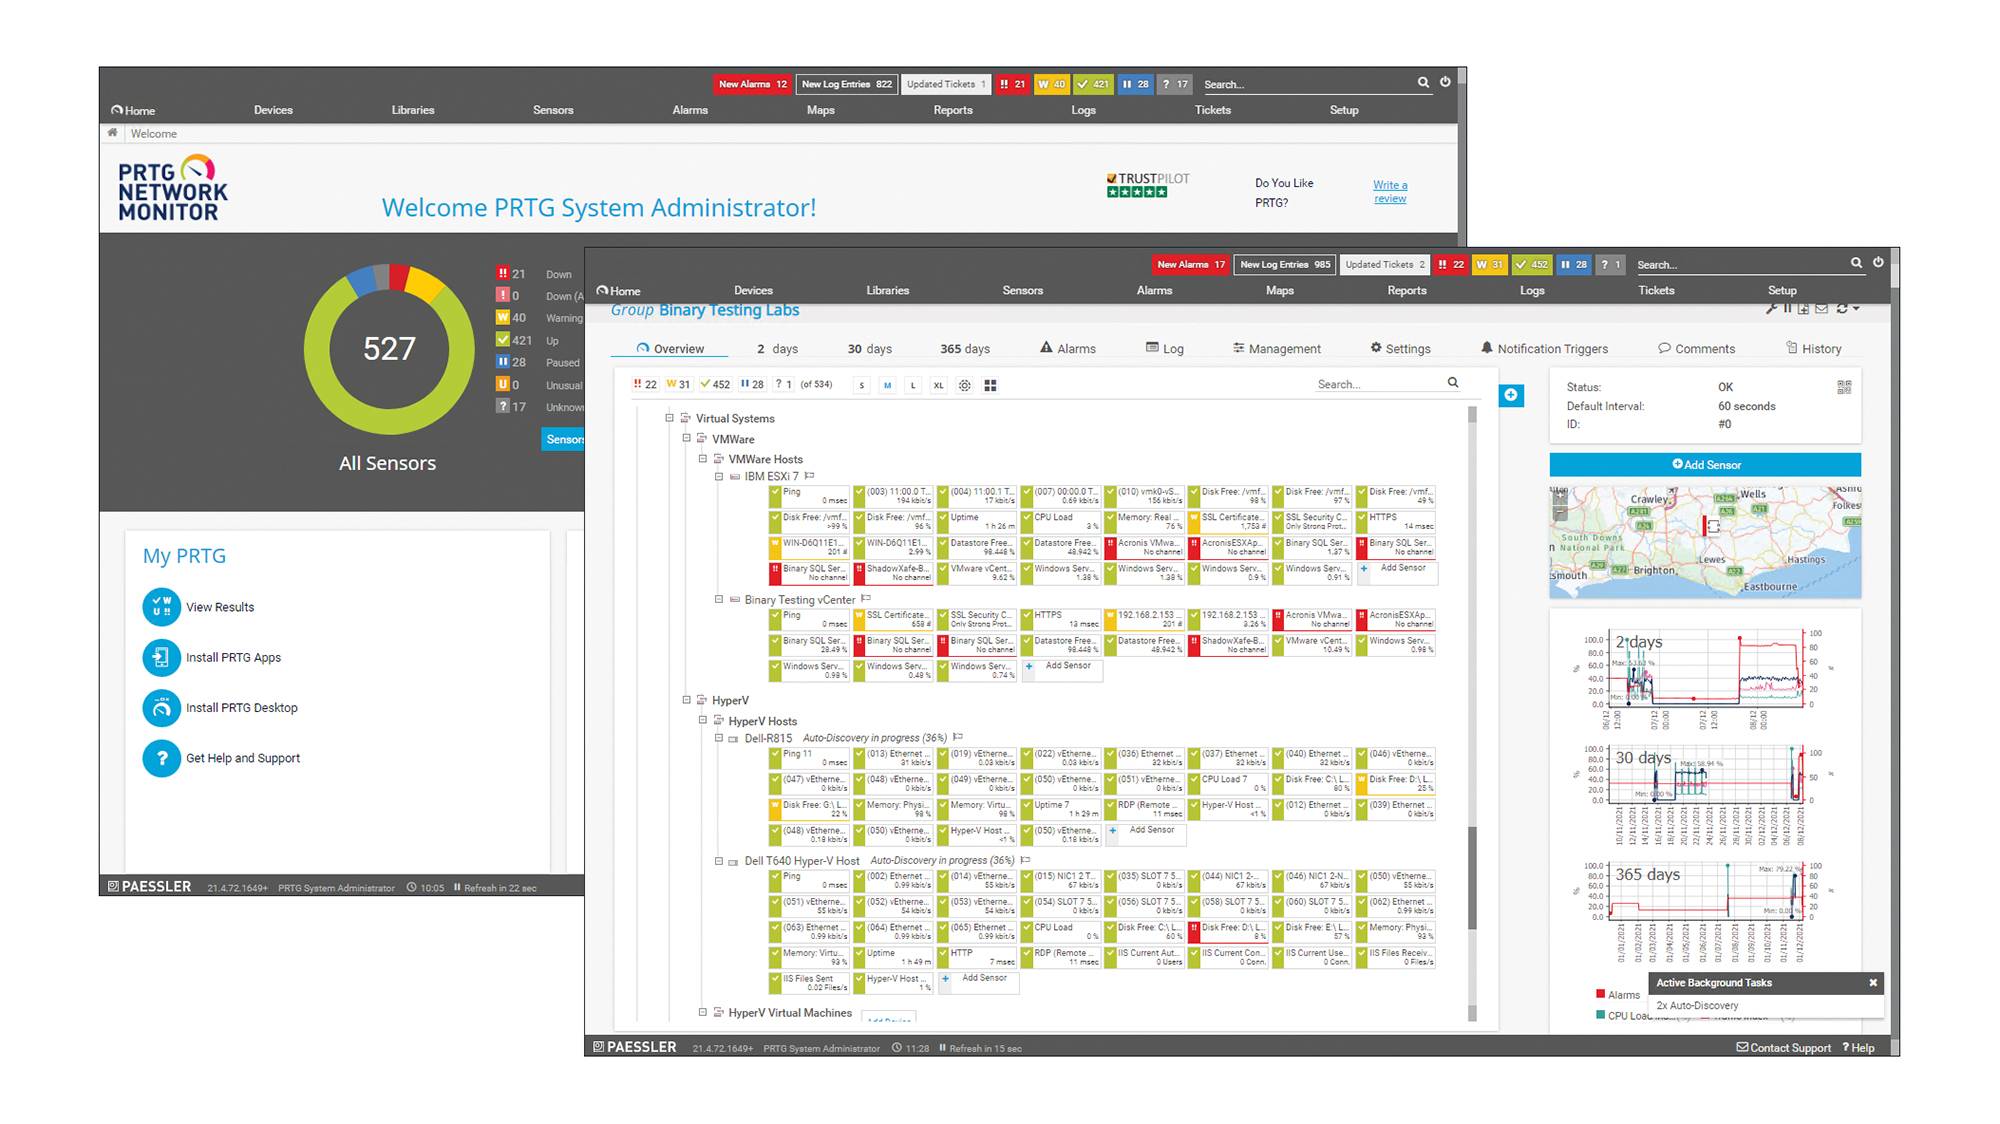Open the dropdown arrow beside the refresh icon

tap(1857, 307)
